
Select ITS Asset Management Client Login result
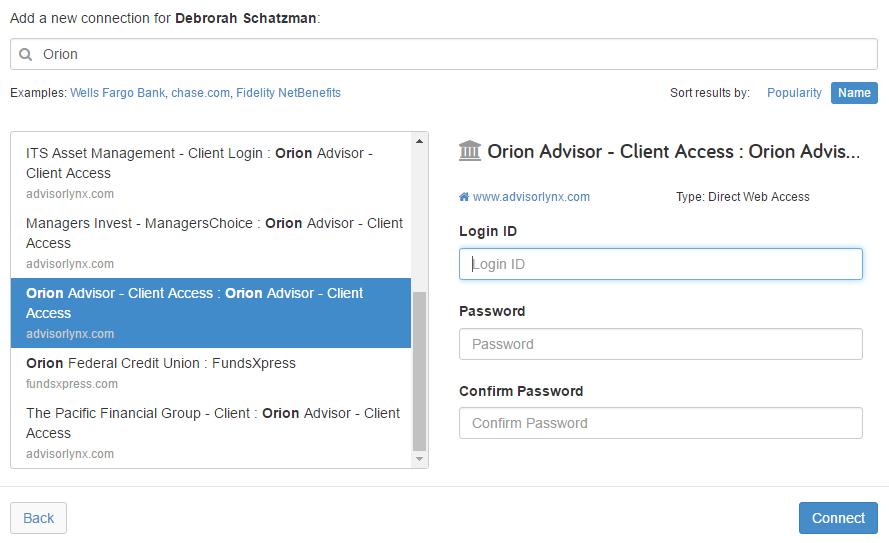point(211,173)
